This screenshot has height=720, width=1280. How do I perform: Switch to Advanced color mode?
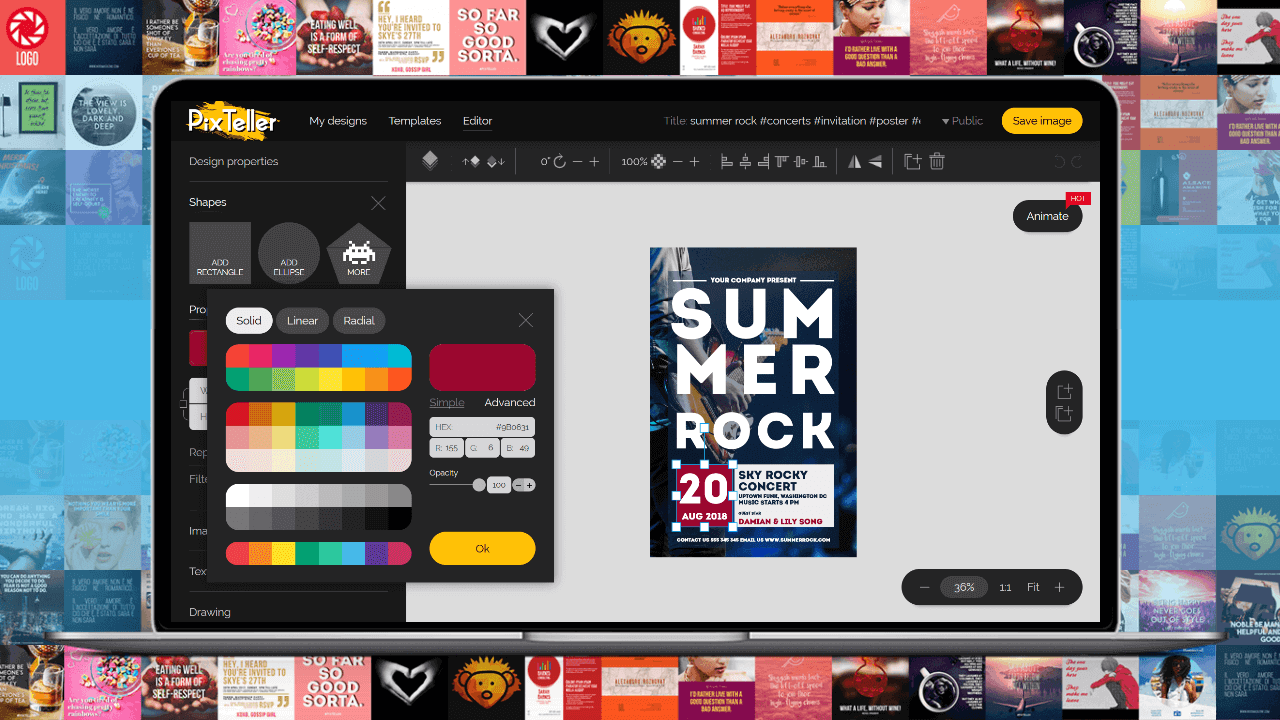[x=510, y=402]
